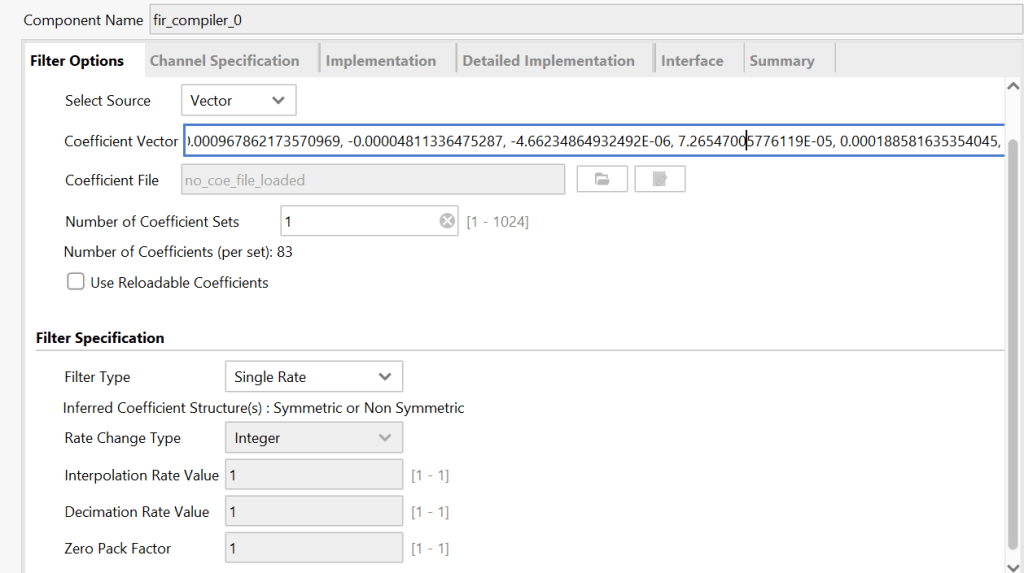Viewport: 1024px width, 573px height.
Task: Click the Interpolation Rate Value field
Action: (x=314, y=475)
